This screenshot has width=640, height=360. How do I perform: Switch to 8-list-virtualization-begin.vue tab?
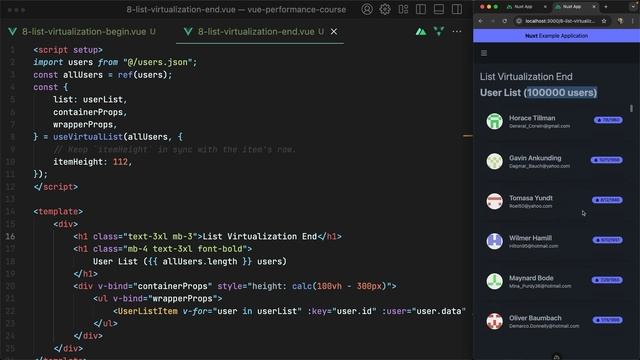[x=84, y=31]
